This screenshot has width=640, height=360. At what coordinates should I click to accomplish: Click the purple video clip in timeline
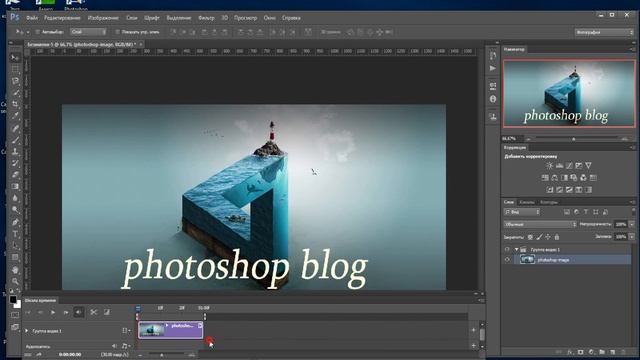click(171, 330)
